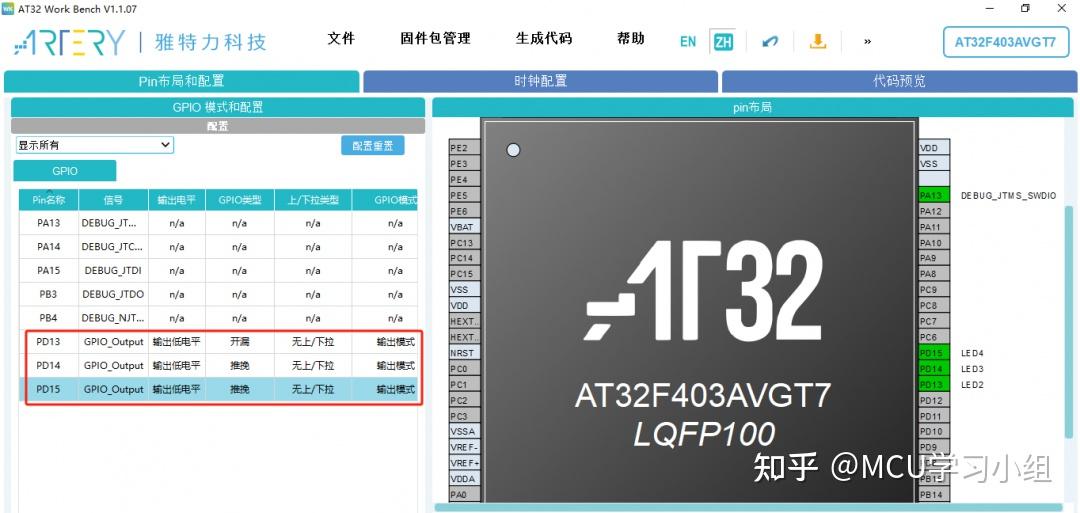Image resolution: width=1080 pixels, height=513 pixels.
Task: Click the PA11 pin on chip
Action: click(934, 227)
